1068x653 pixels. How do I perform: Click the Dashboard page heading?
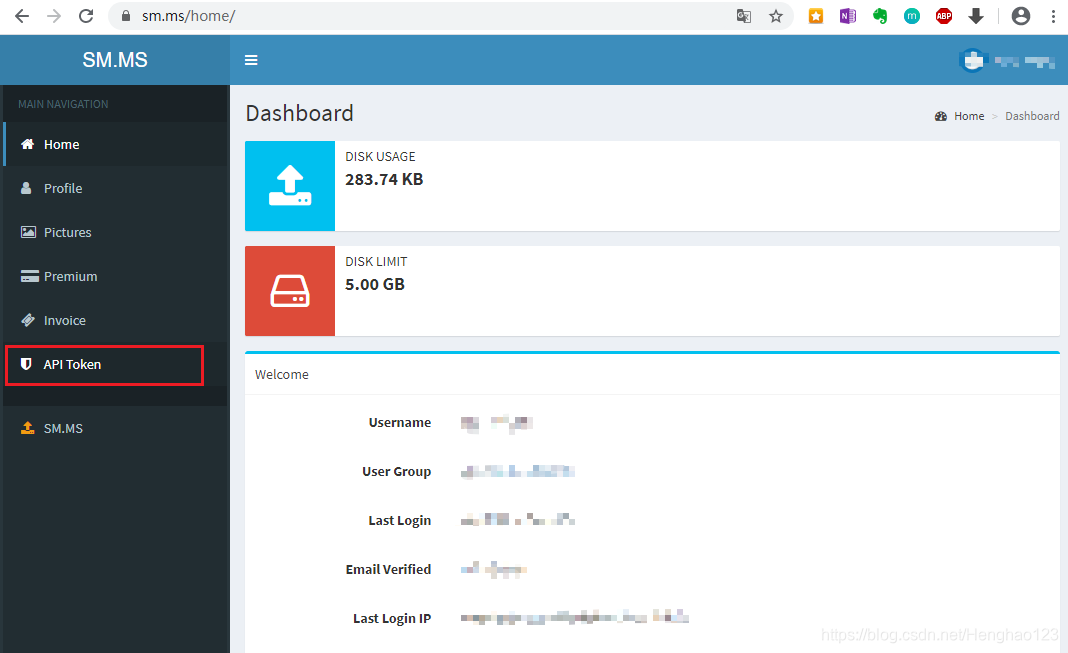(300, 113)
